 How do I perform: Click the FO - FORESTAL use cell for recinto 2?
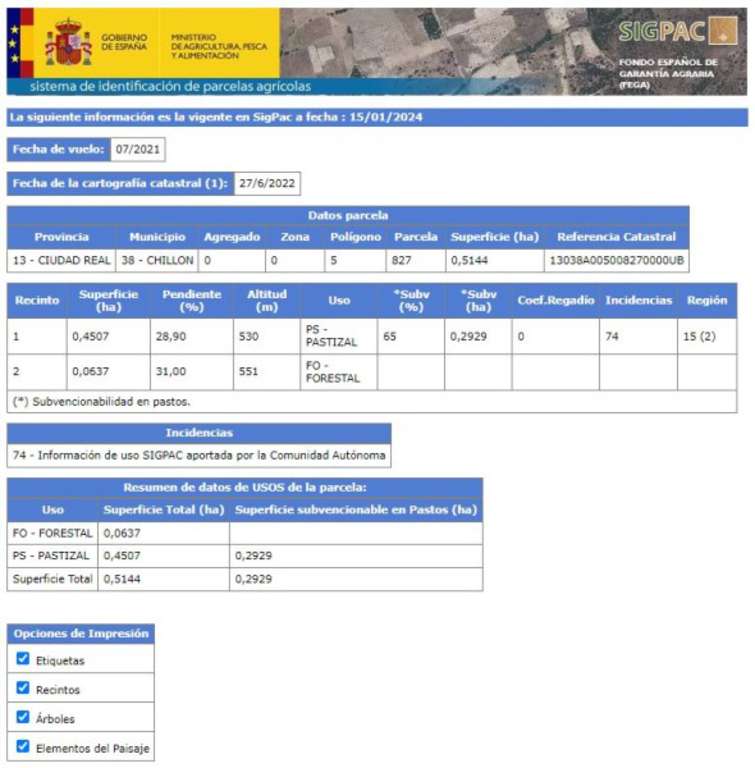pos(326,372)
